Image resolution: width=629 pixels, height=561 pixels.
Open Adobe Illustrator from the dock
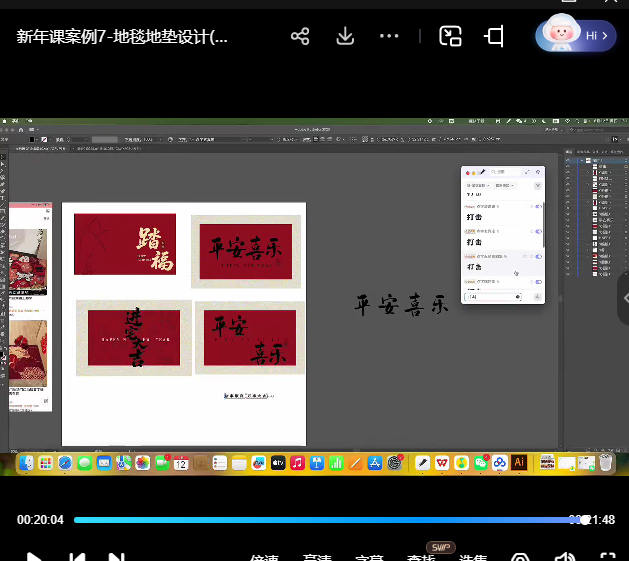point(518,463)
